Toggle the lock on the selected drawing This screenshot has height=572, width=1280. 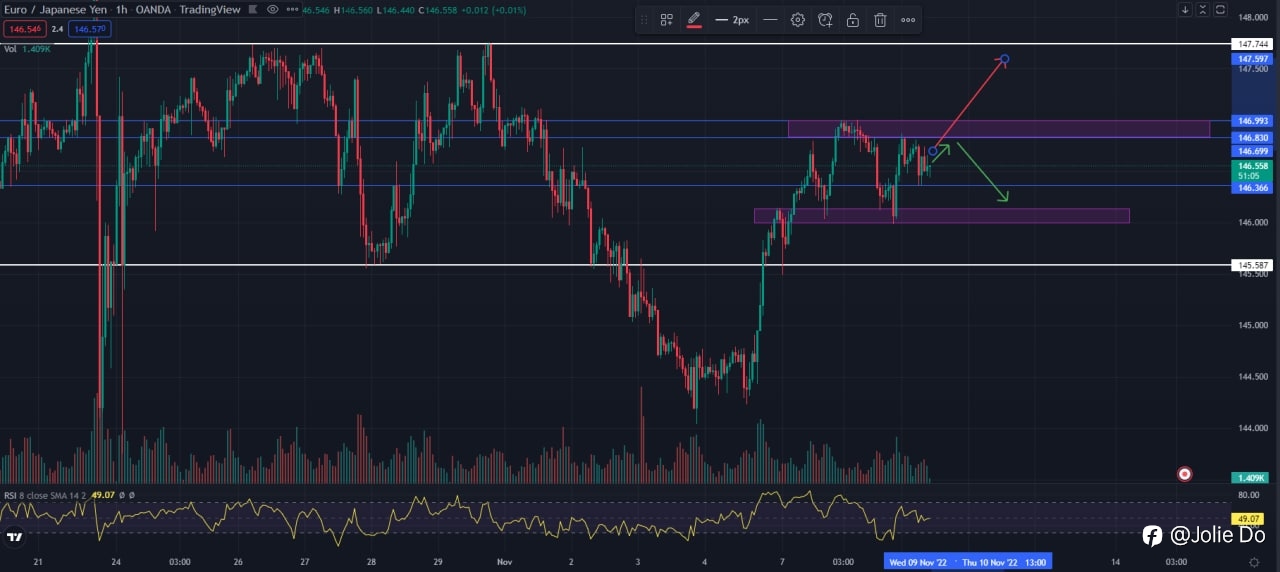tap(852, 20)
